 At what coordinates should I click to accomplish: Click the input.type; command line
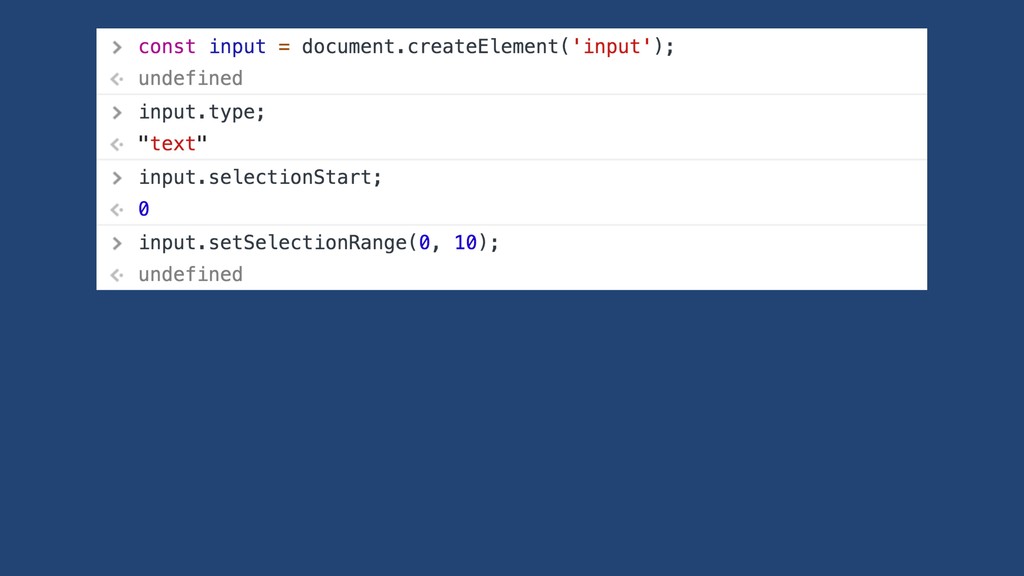pyautogui.click(x=202, y=112)
